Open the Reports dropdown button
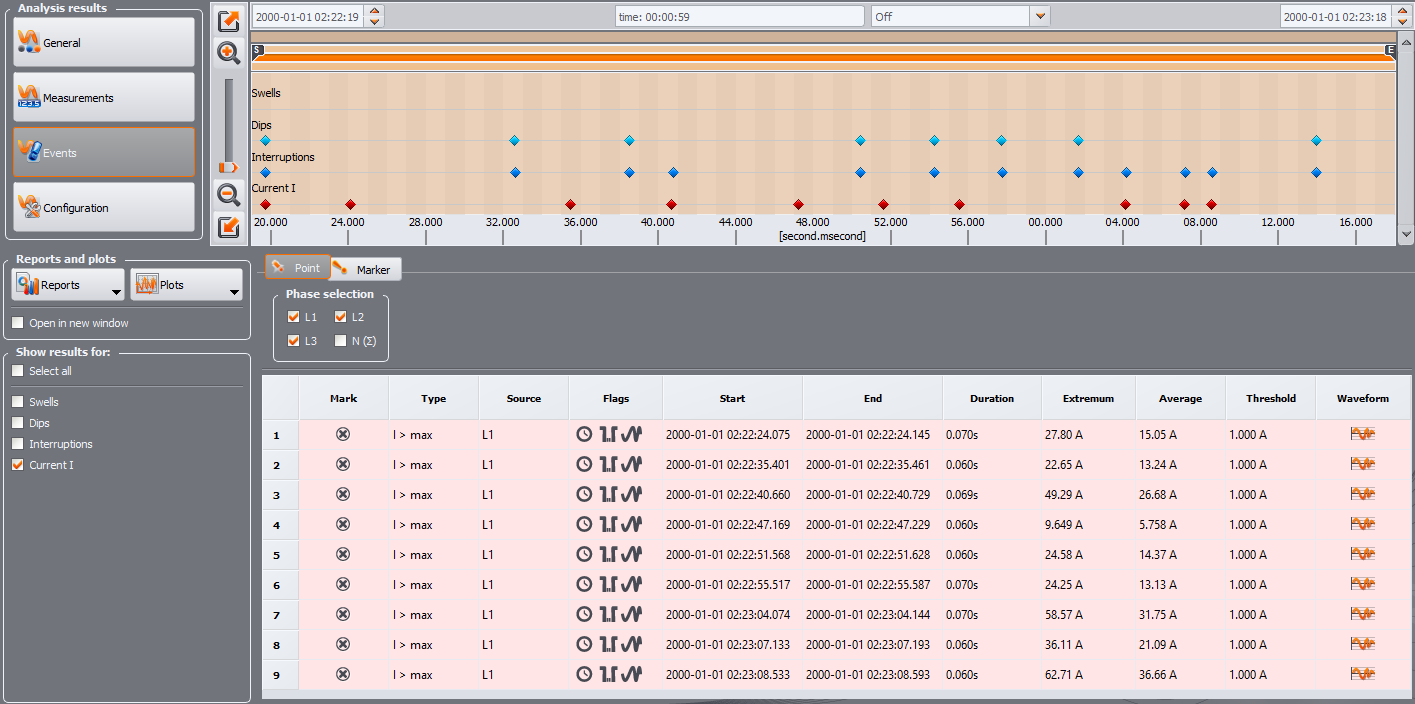Screen dimensions: 1415x704 (68, 285)
